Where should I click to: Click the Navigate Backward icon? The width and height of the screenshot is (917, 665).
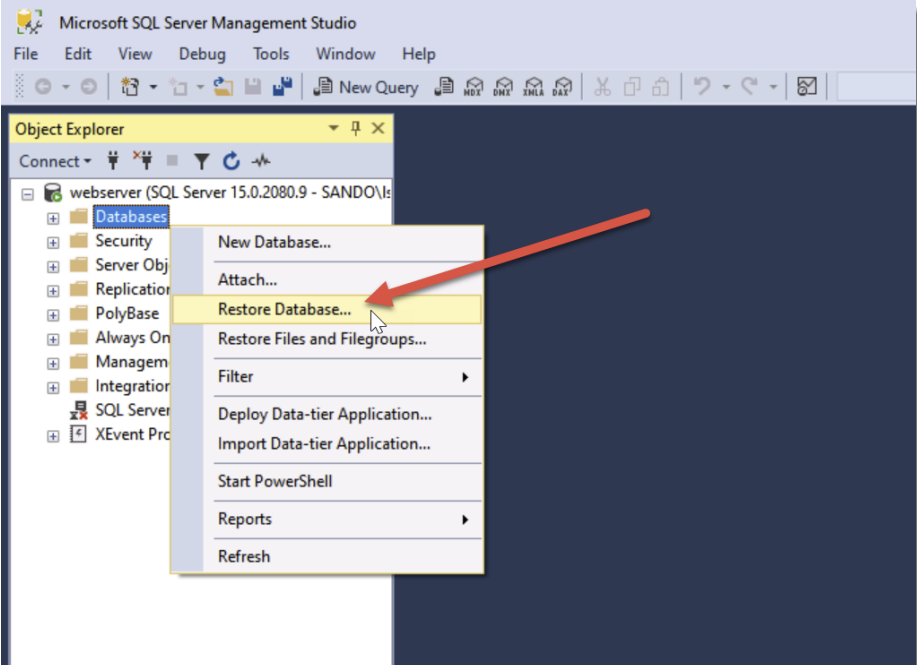pos(43,87)
